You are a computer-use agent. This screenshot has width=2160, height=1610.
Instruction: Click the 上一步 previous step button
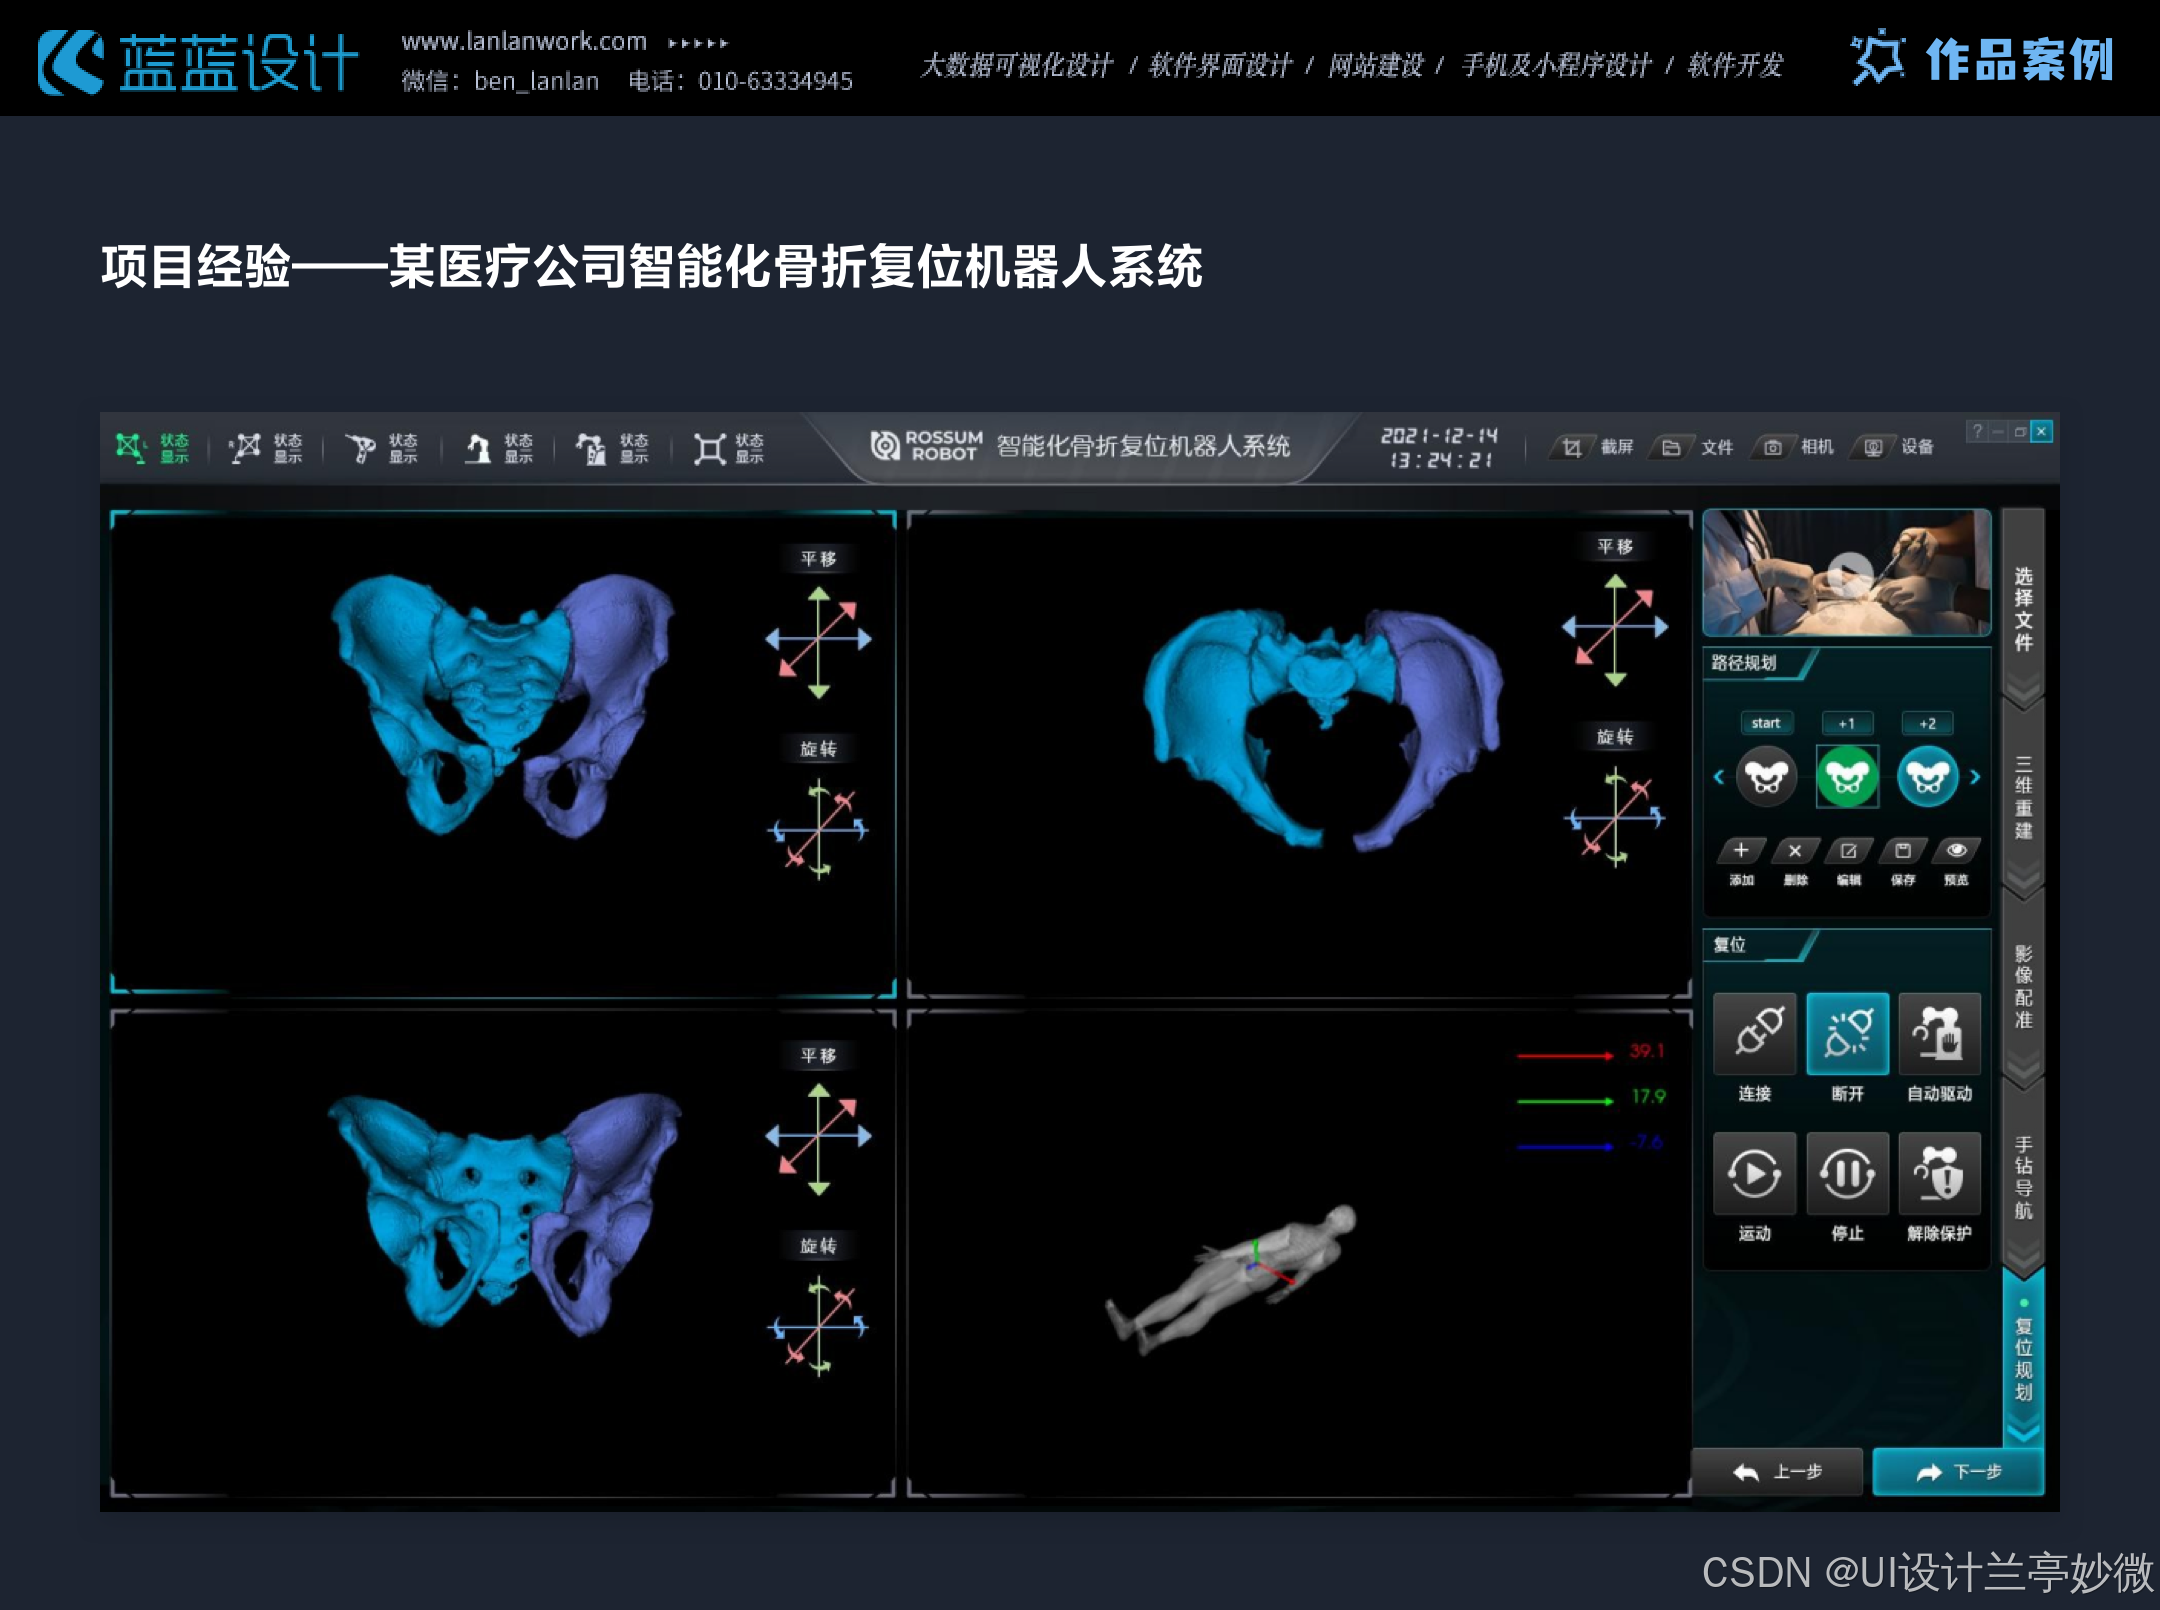(x=1777, y=1472)
